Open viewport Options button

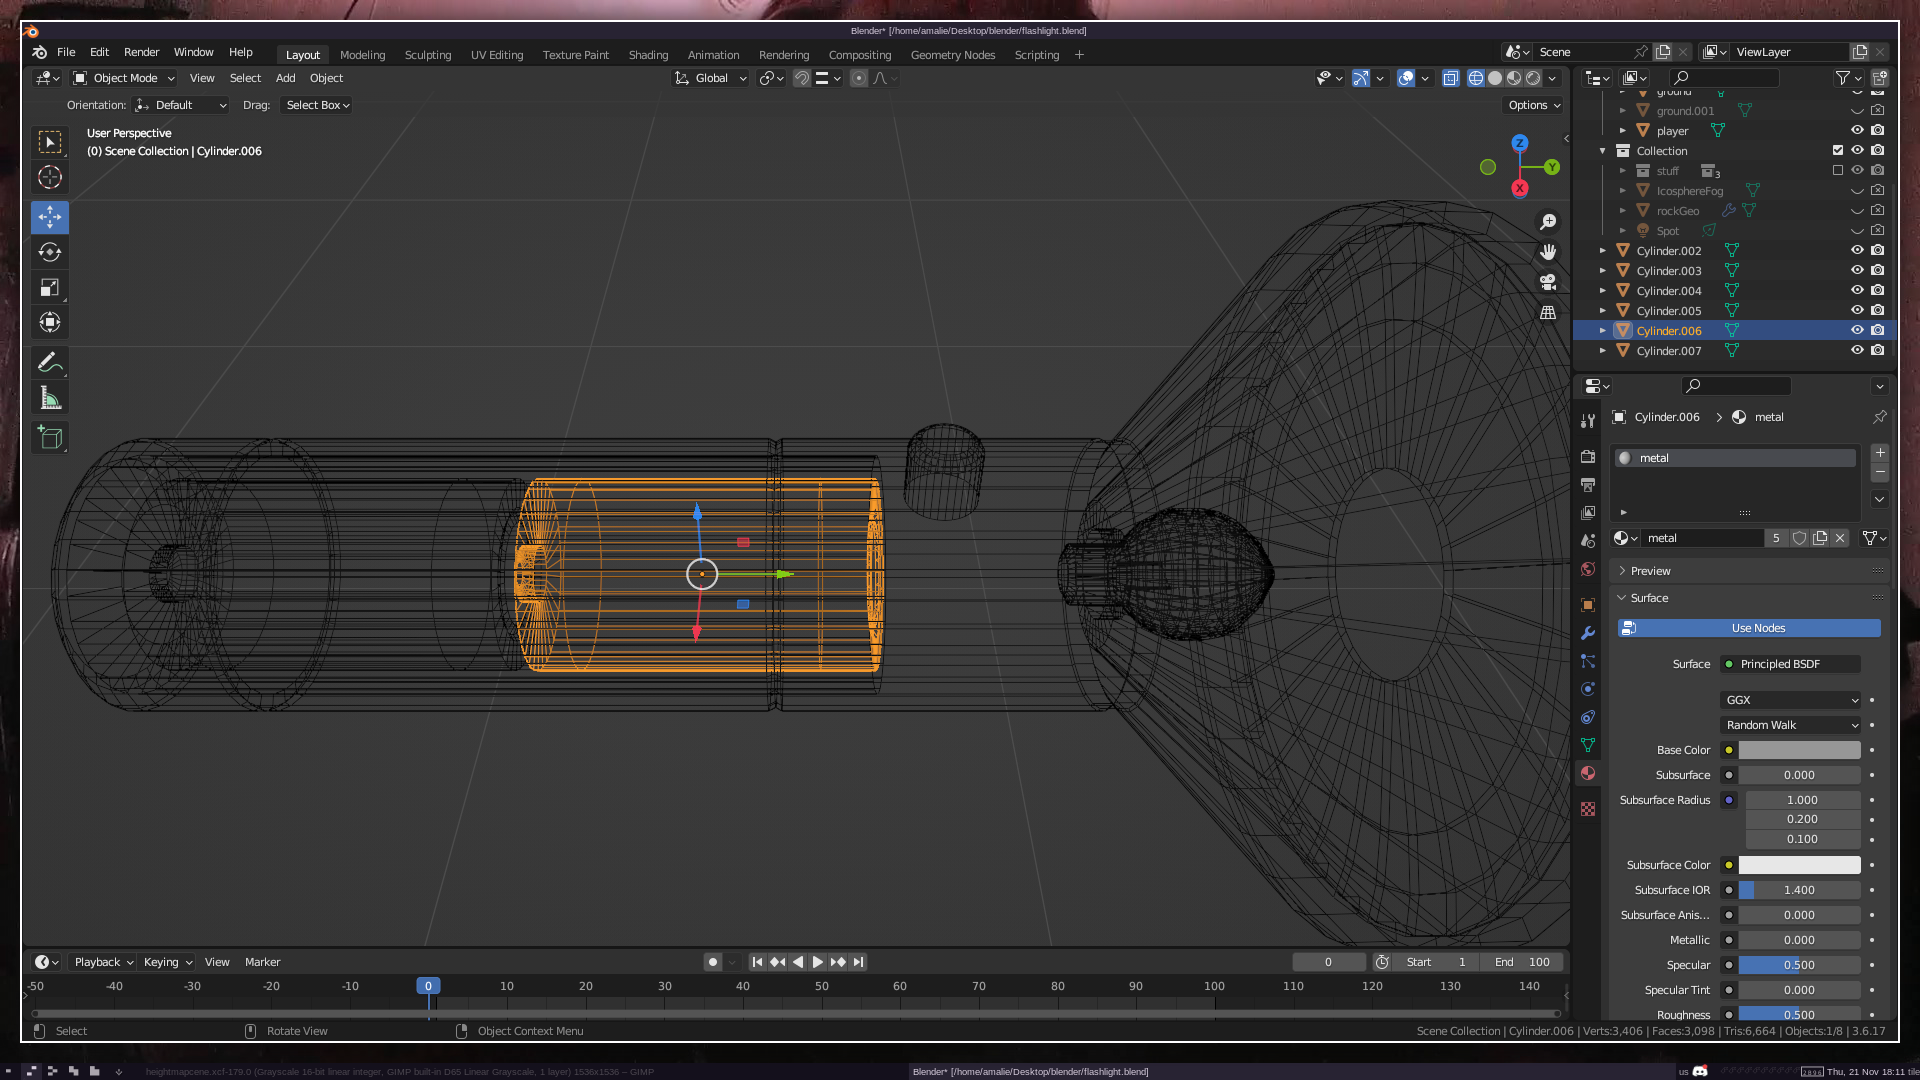[x=1533, y=105]
